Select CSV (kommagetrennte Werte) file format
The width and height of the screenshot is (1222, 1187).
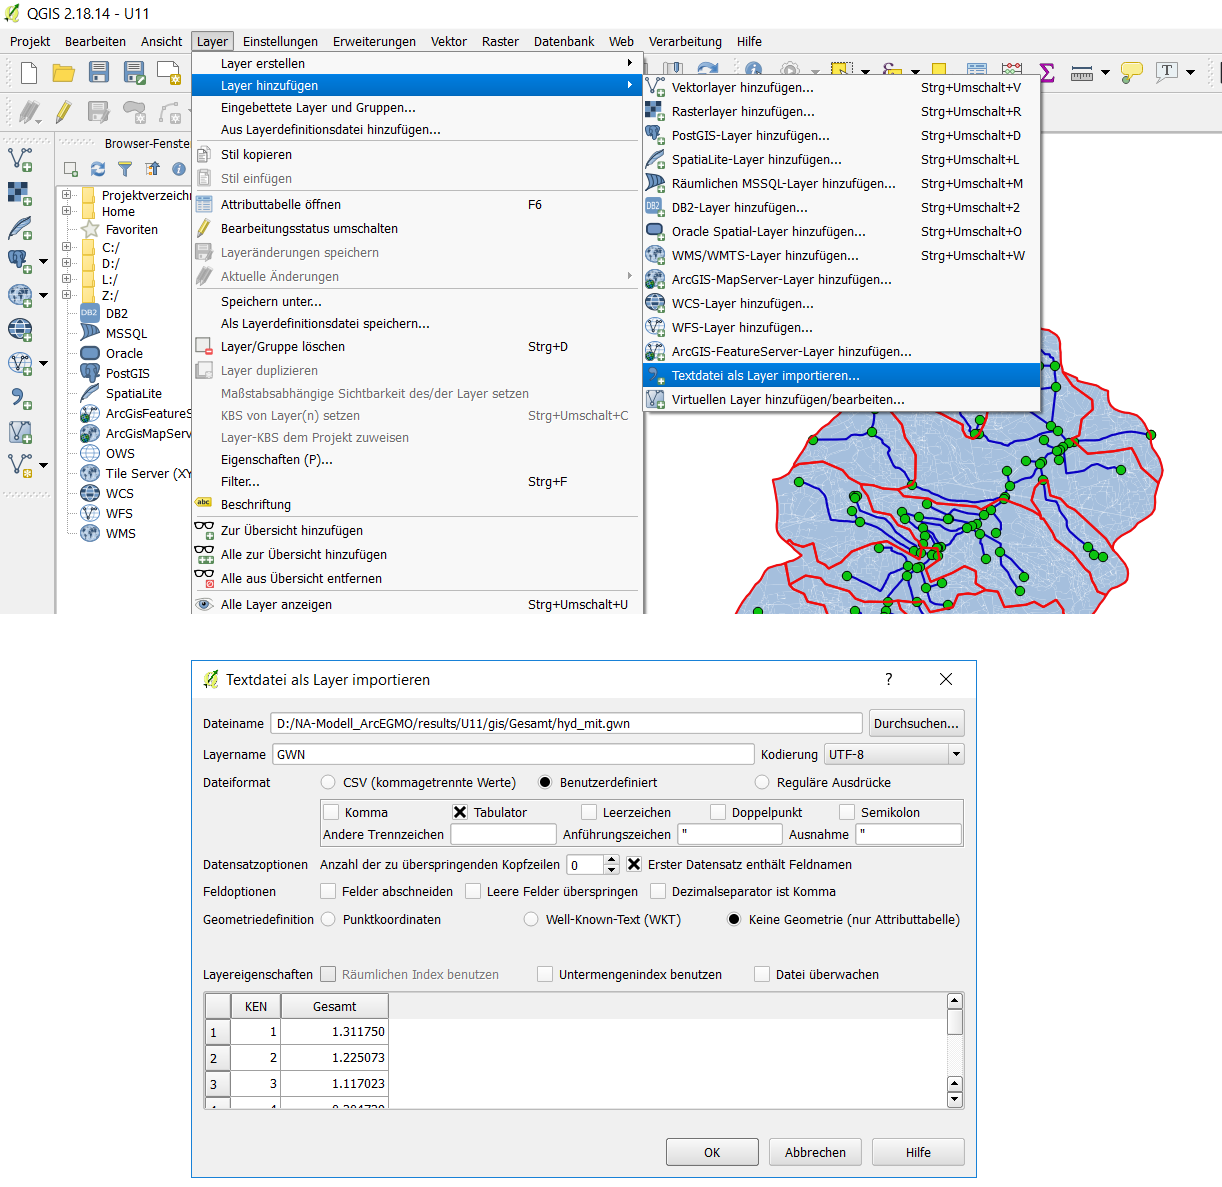point(328,782)
